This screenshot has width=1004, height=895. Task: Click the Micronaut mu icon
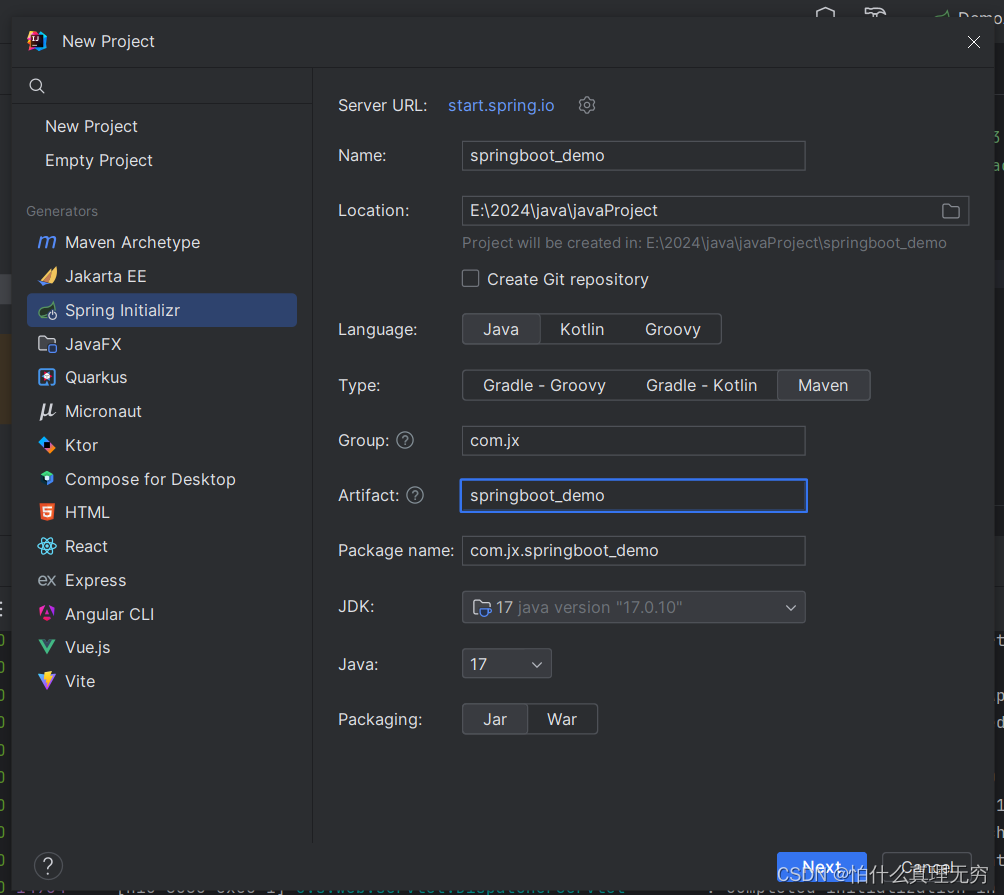click(x=47, y=411)
